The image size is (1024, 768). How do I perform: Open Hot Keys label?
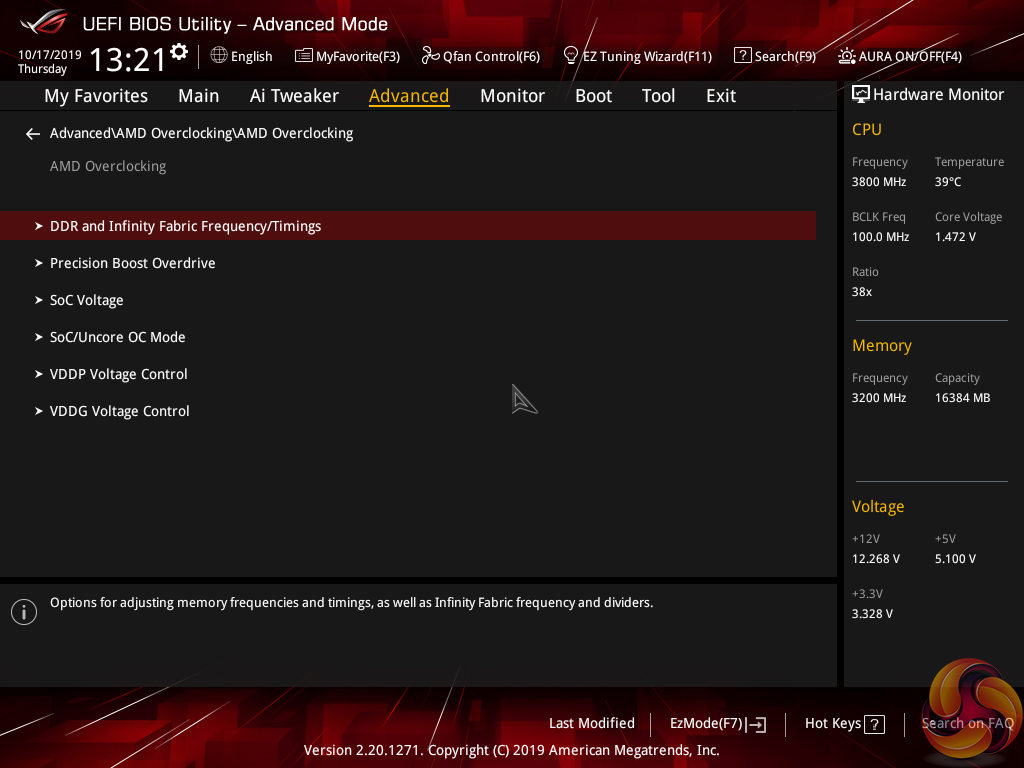pyautogui.click(x=833, y=724)
